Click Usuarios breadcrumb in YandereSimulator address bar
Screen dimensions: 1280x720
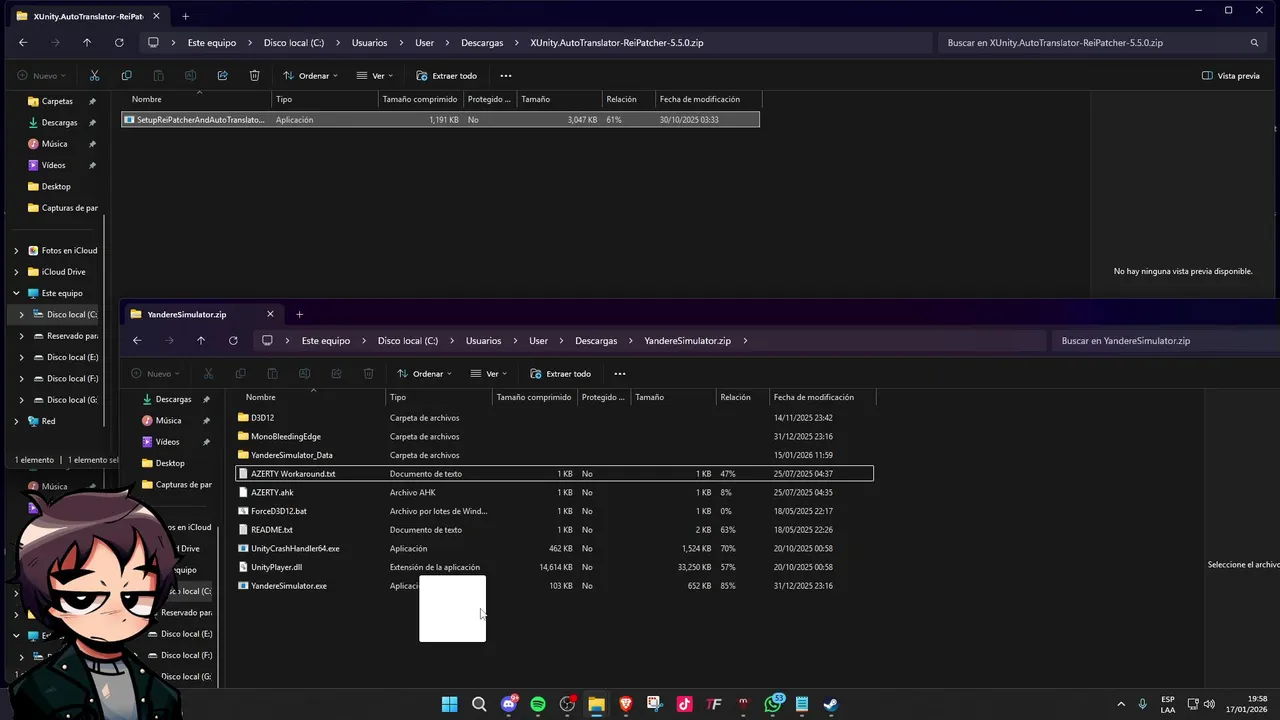tap(483, 341)
